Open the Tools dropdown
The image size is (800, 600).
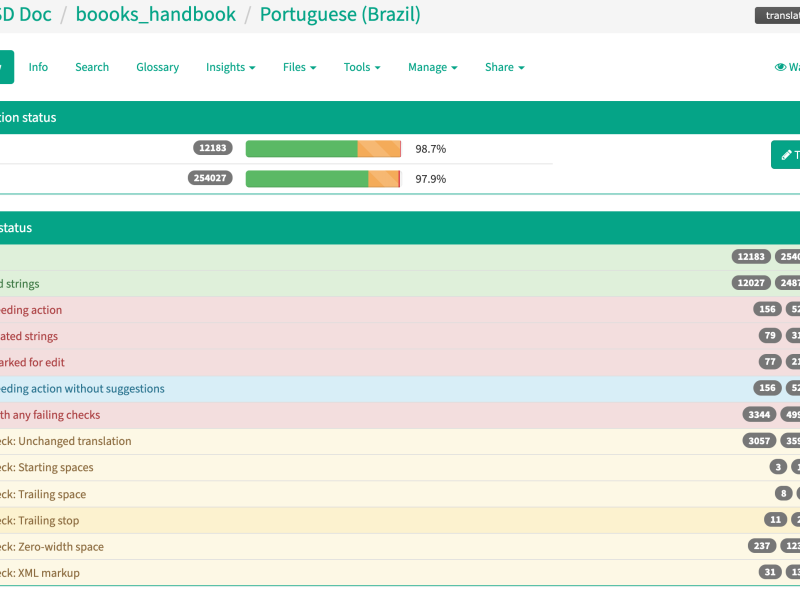coord(362,67)
